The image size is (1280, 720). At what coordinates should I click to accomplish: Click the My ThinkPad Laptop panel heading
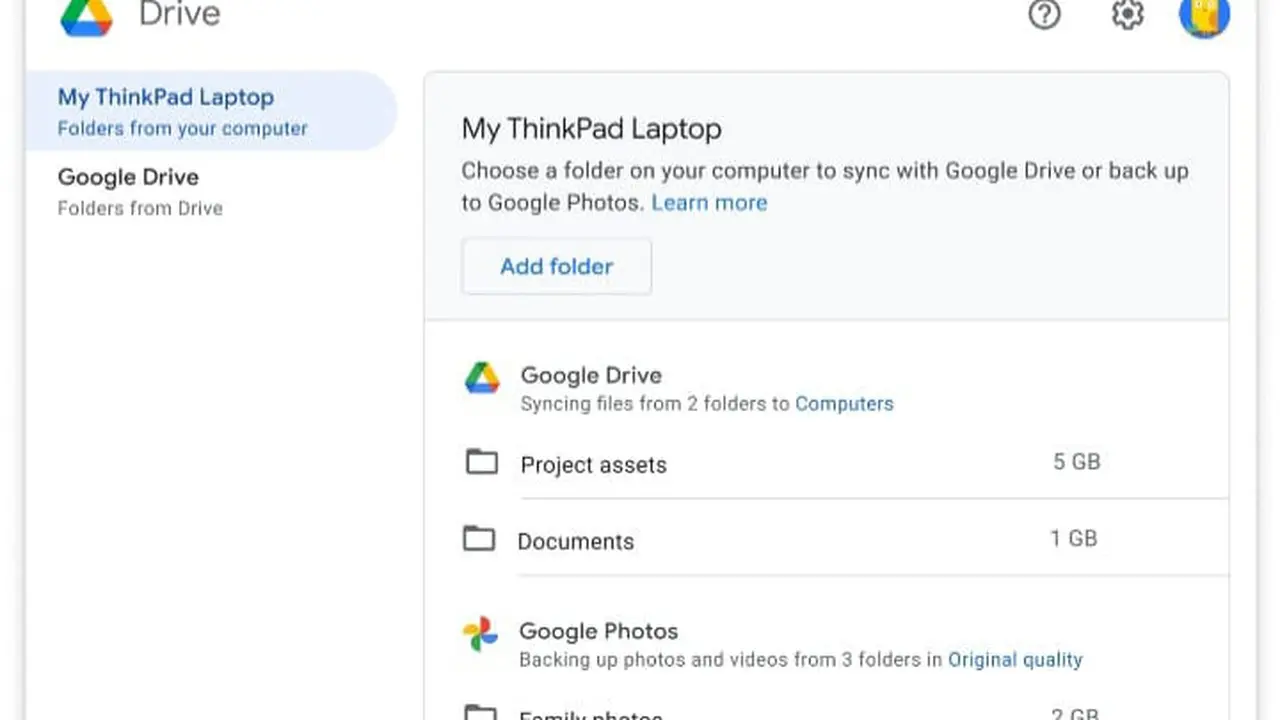pyautogui.click(x=591, y=129)
